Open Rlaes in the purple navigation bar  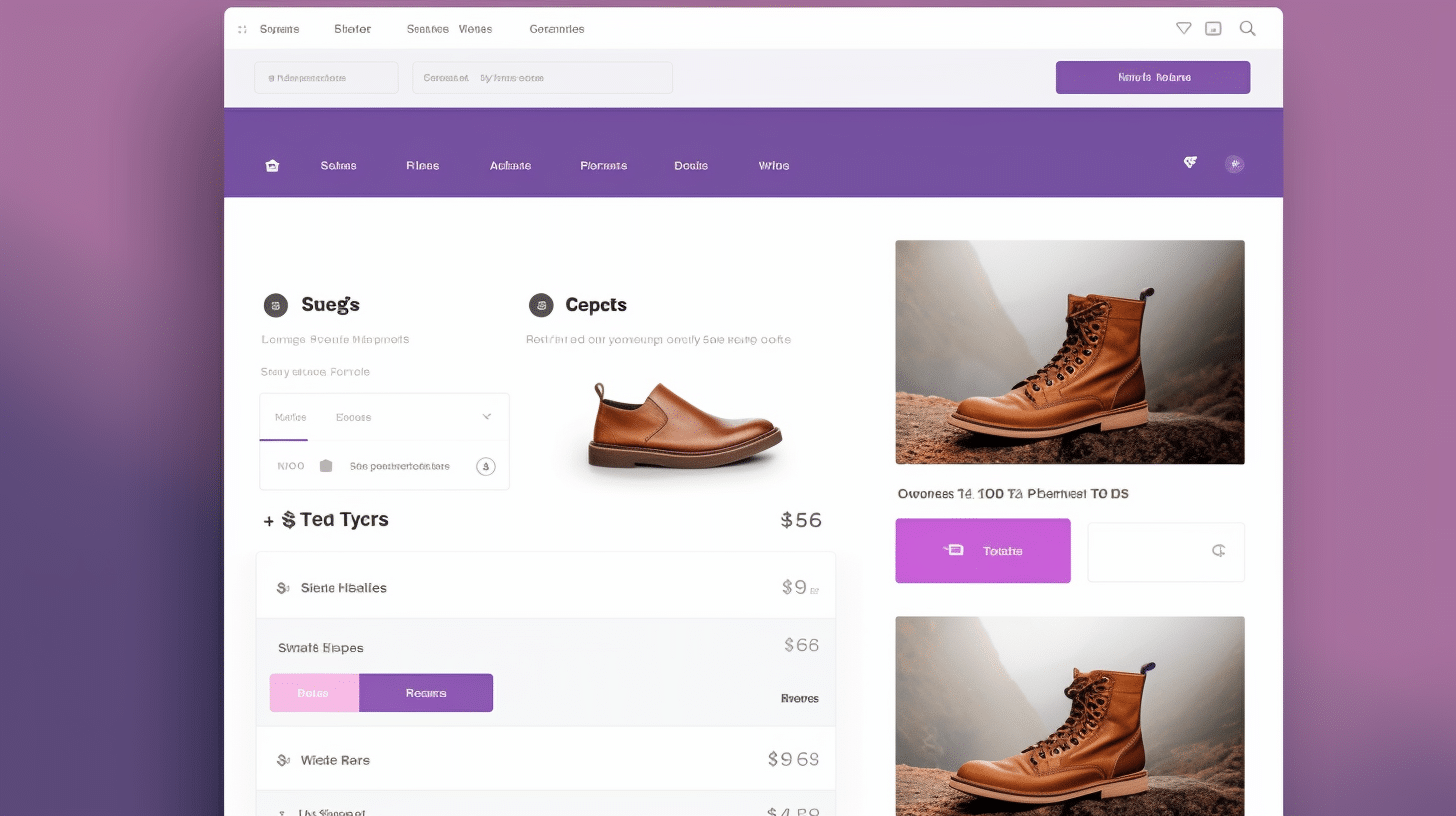422,166
